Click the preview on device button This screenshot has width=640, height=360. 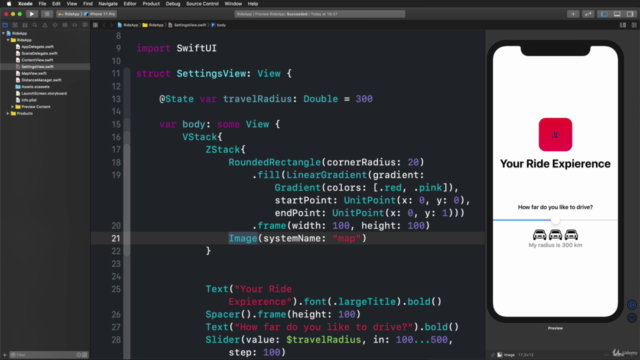pos(632,318)
